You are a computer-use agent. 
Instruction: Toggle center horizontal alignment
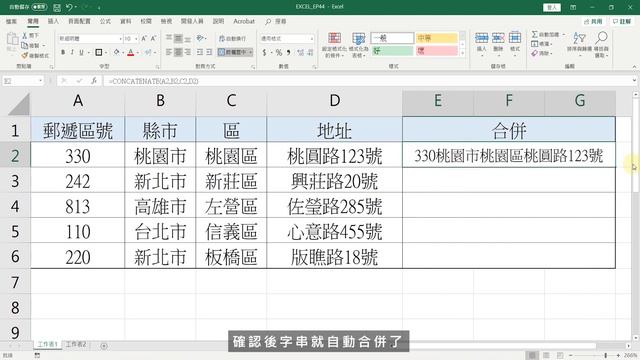(x=178, y=52)
